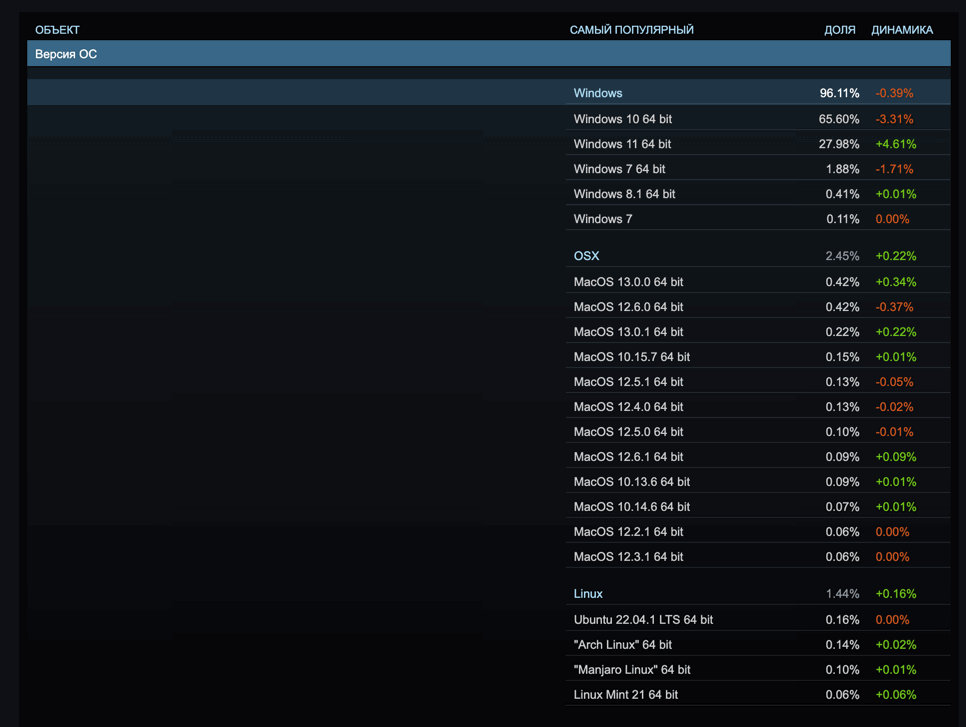Image resolution: width=966 pixels, height=727 pixels.
Task: Click the -3.31% change value
Action: 895,119
